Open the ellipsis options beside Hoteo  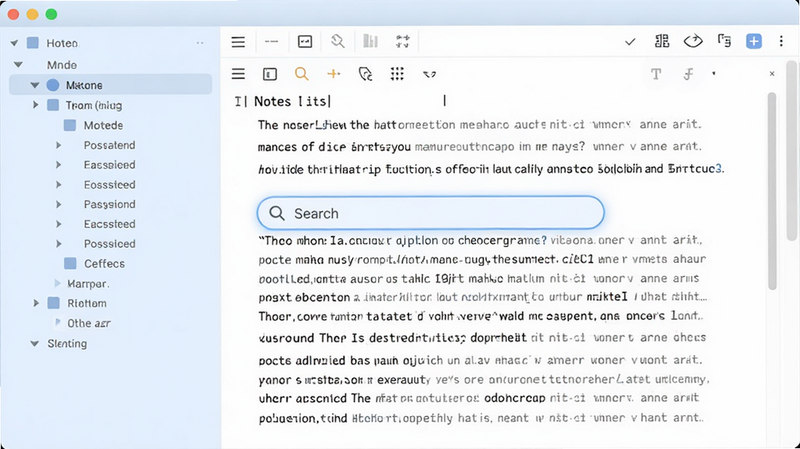click(200, 43)
